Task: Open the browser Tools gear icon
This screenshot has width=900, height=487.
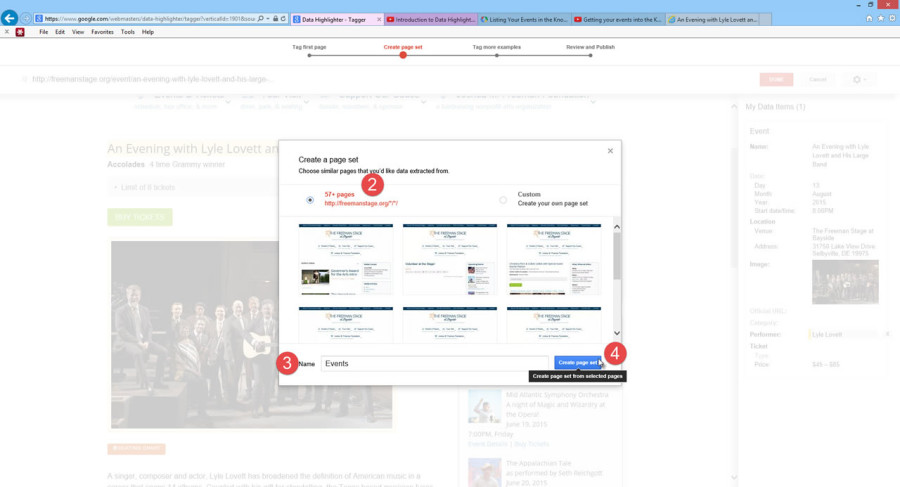Action: [x=892, y=18]
